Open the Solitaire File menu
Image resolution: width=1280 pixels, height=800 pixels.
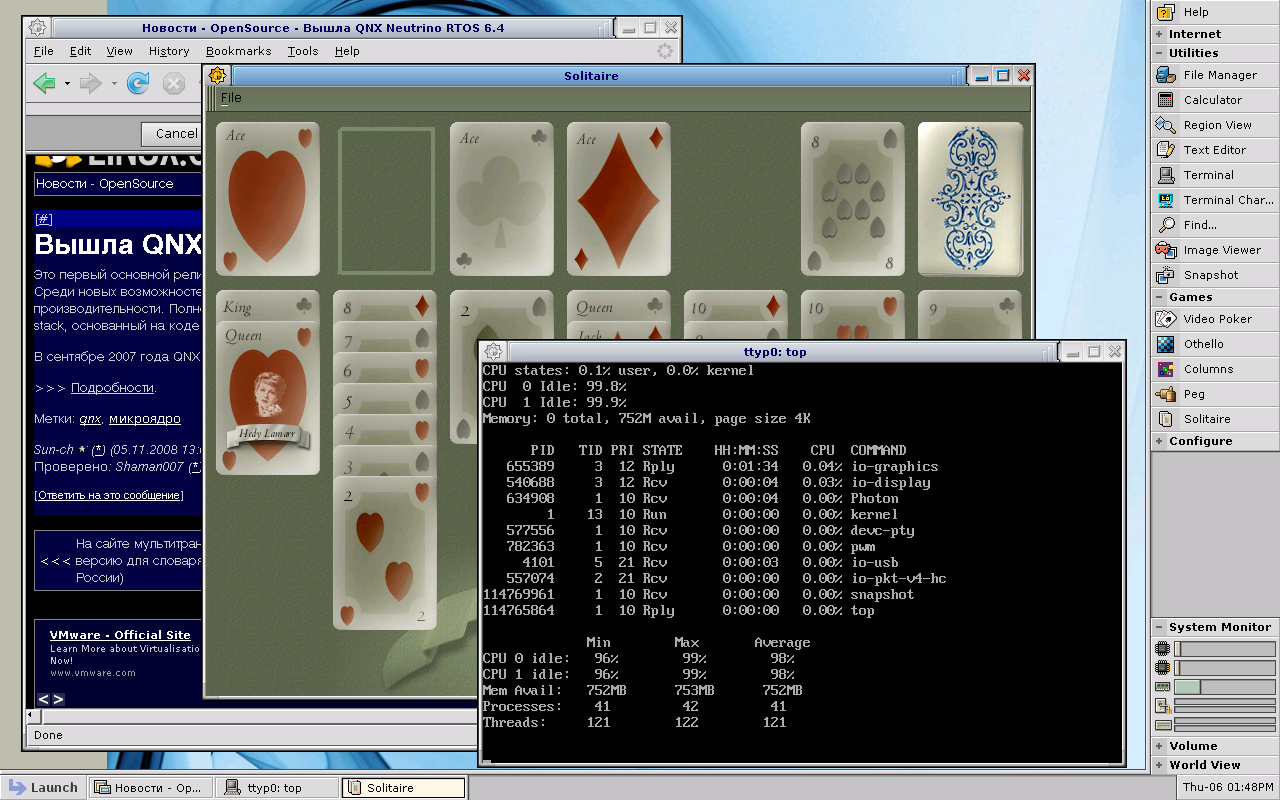coord(231,97)
